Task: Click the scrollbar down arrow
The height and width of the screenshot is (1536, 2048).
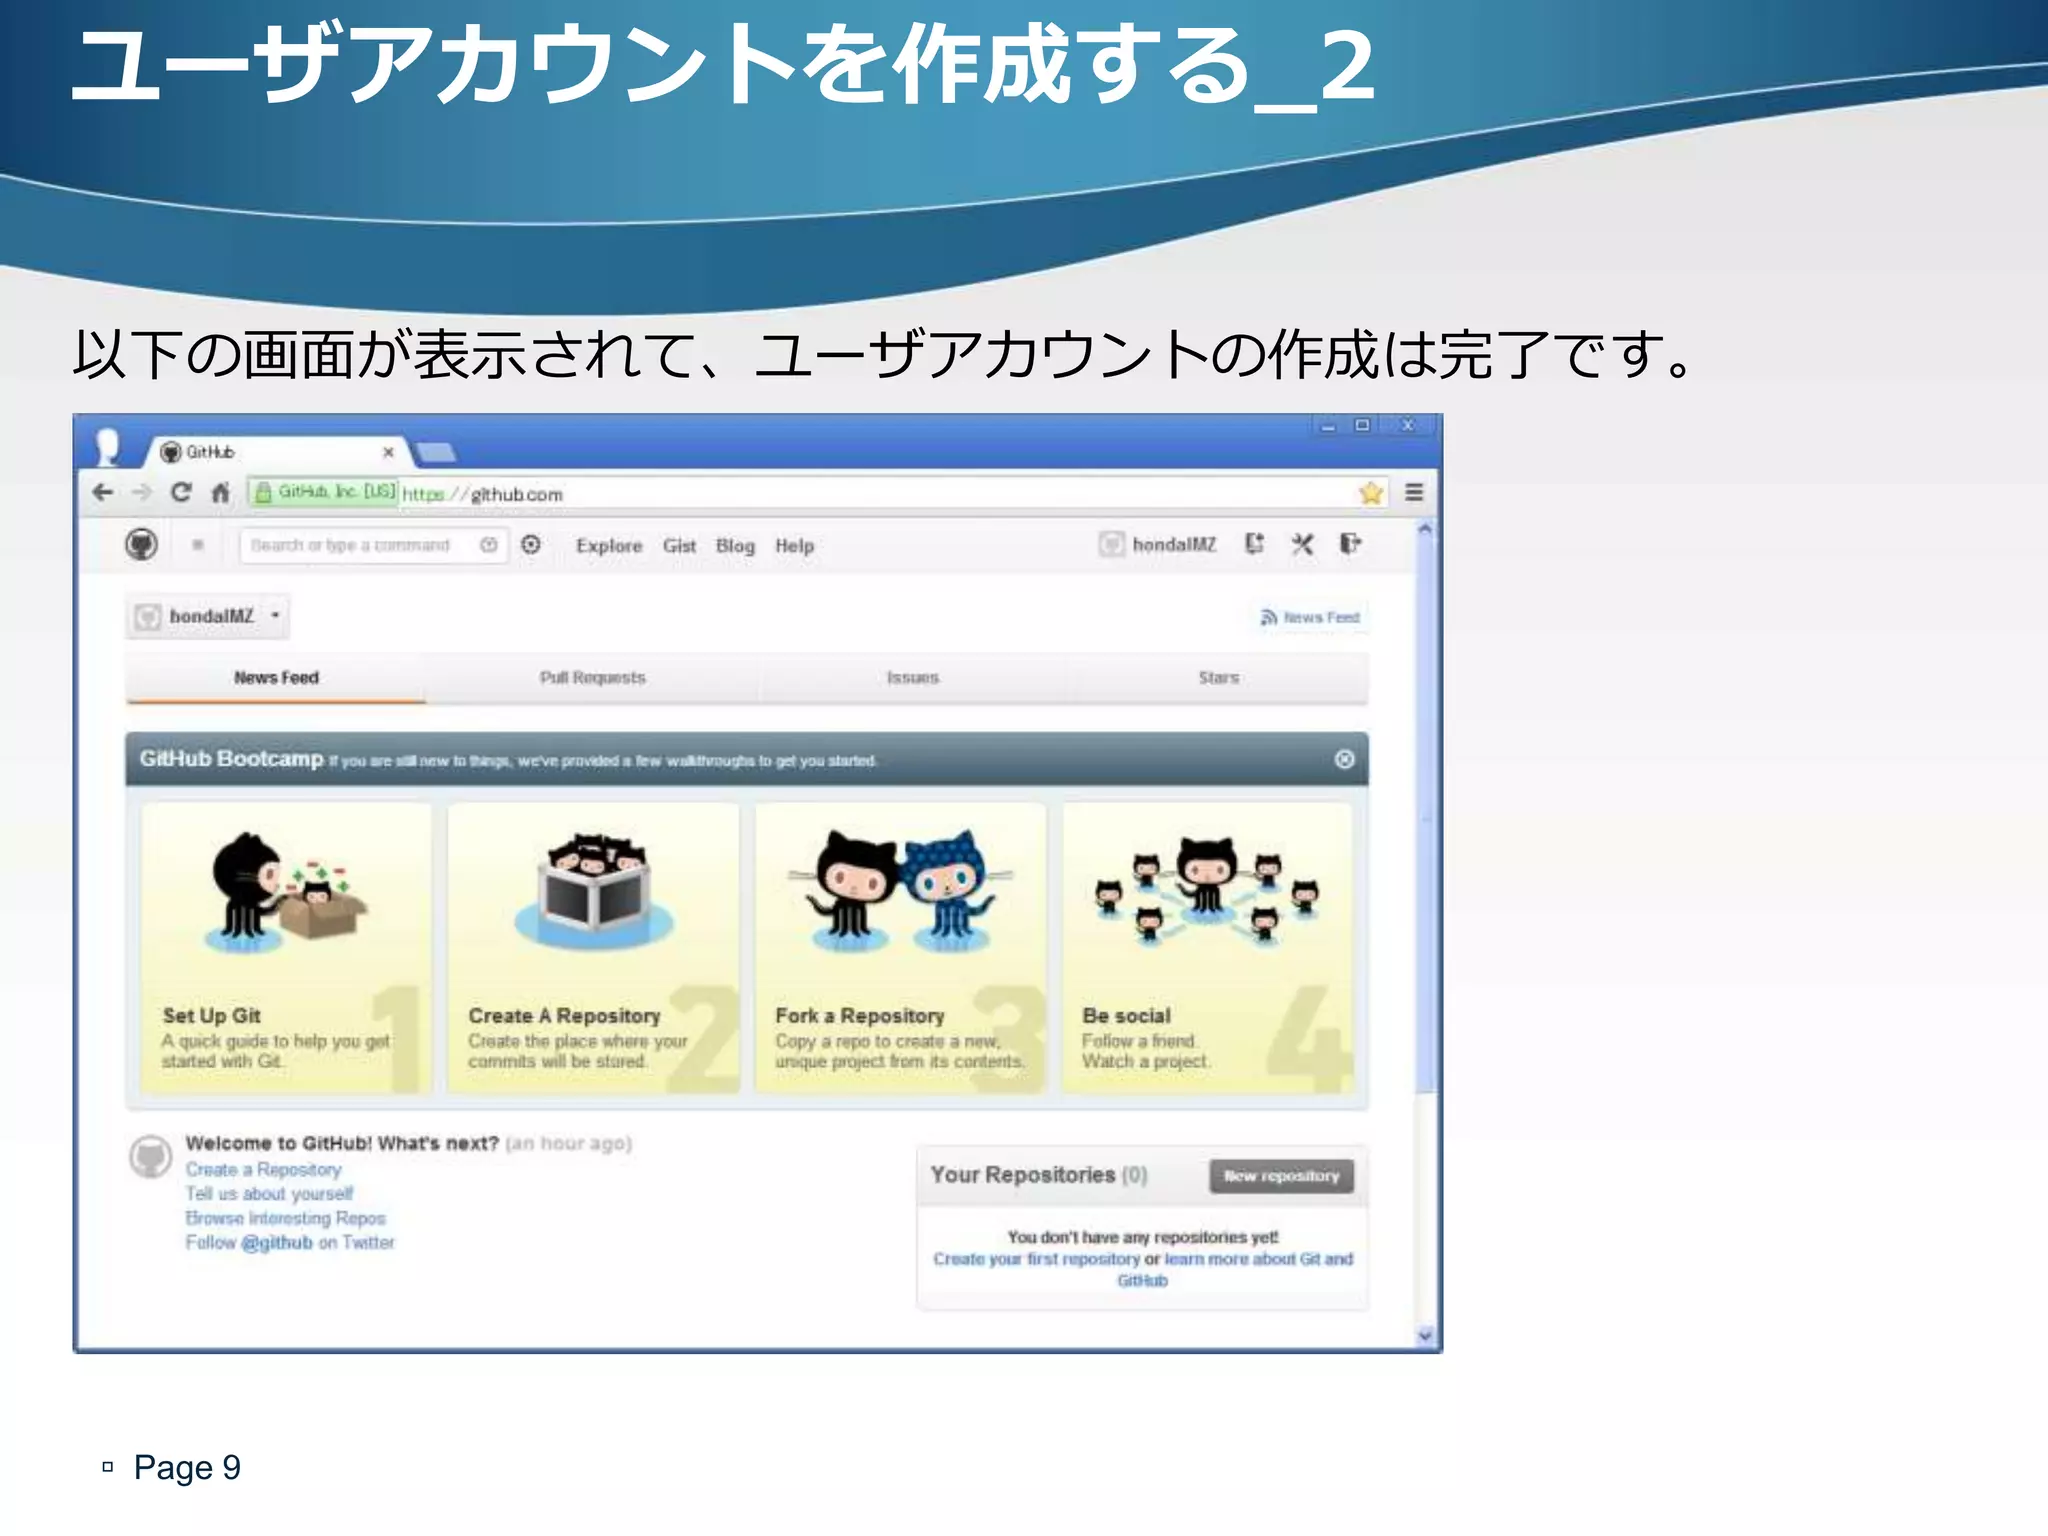Action: pos(1426,1335)
